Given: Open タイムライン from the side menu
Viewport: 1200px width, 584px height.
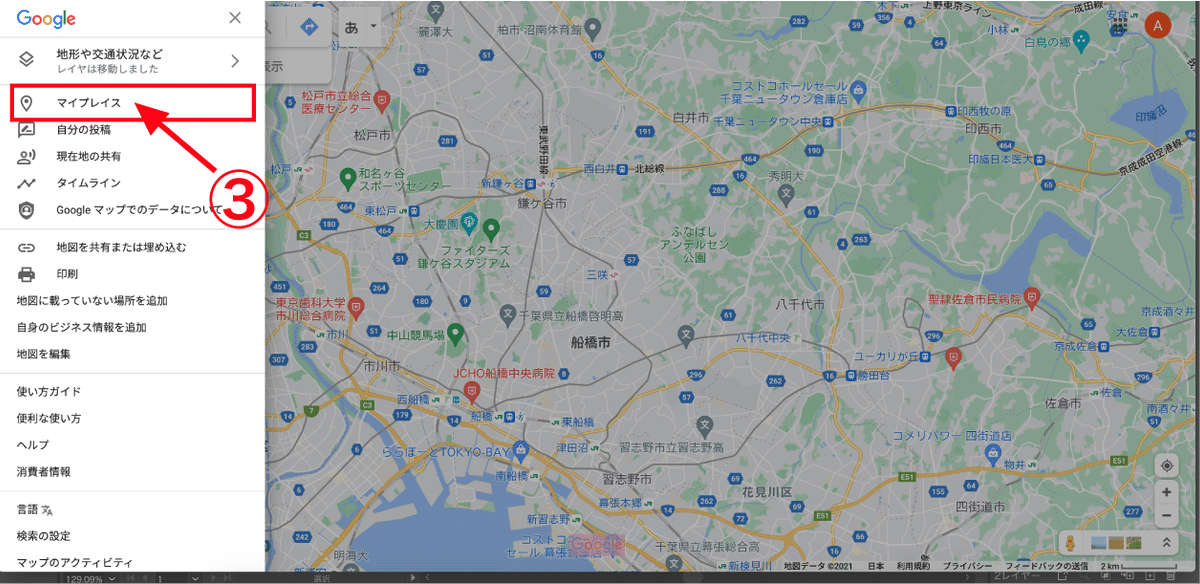Looking at the screenshot, I should 88,183.
